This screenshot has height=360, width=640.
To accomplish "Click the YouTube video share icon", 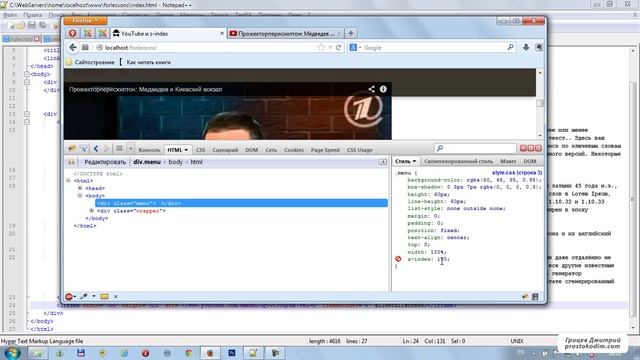I will coord(371,89).
